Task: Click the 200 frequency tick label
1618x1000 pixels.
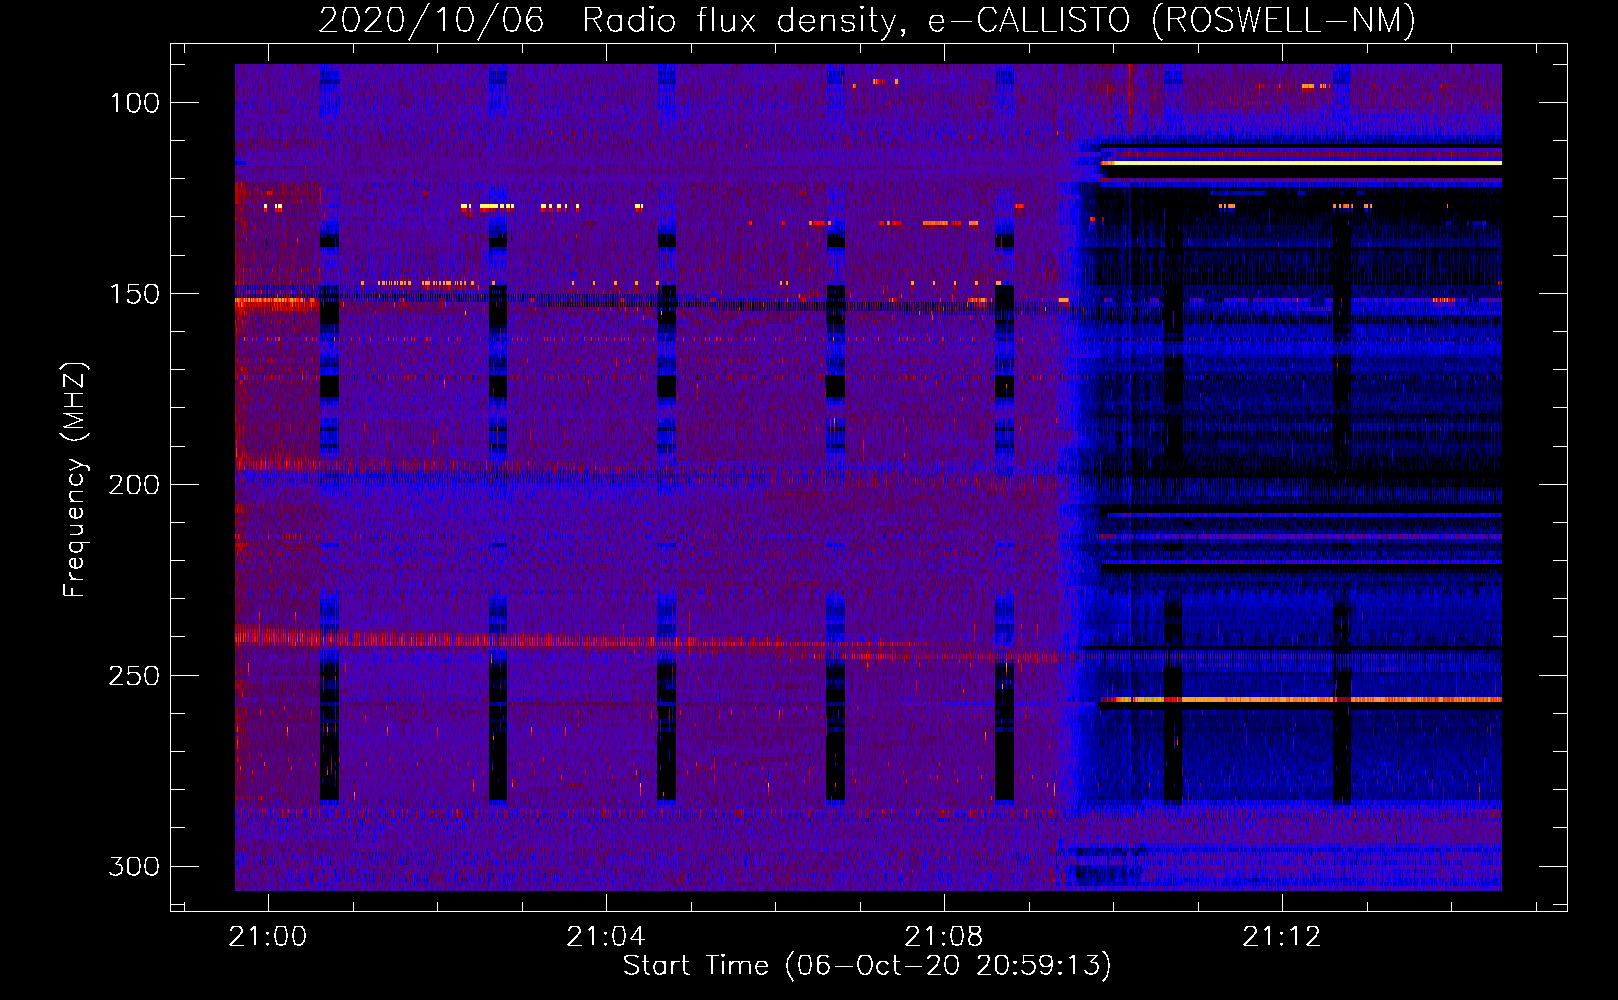Action: click(x=134, y=485)
